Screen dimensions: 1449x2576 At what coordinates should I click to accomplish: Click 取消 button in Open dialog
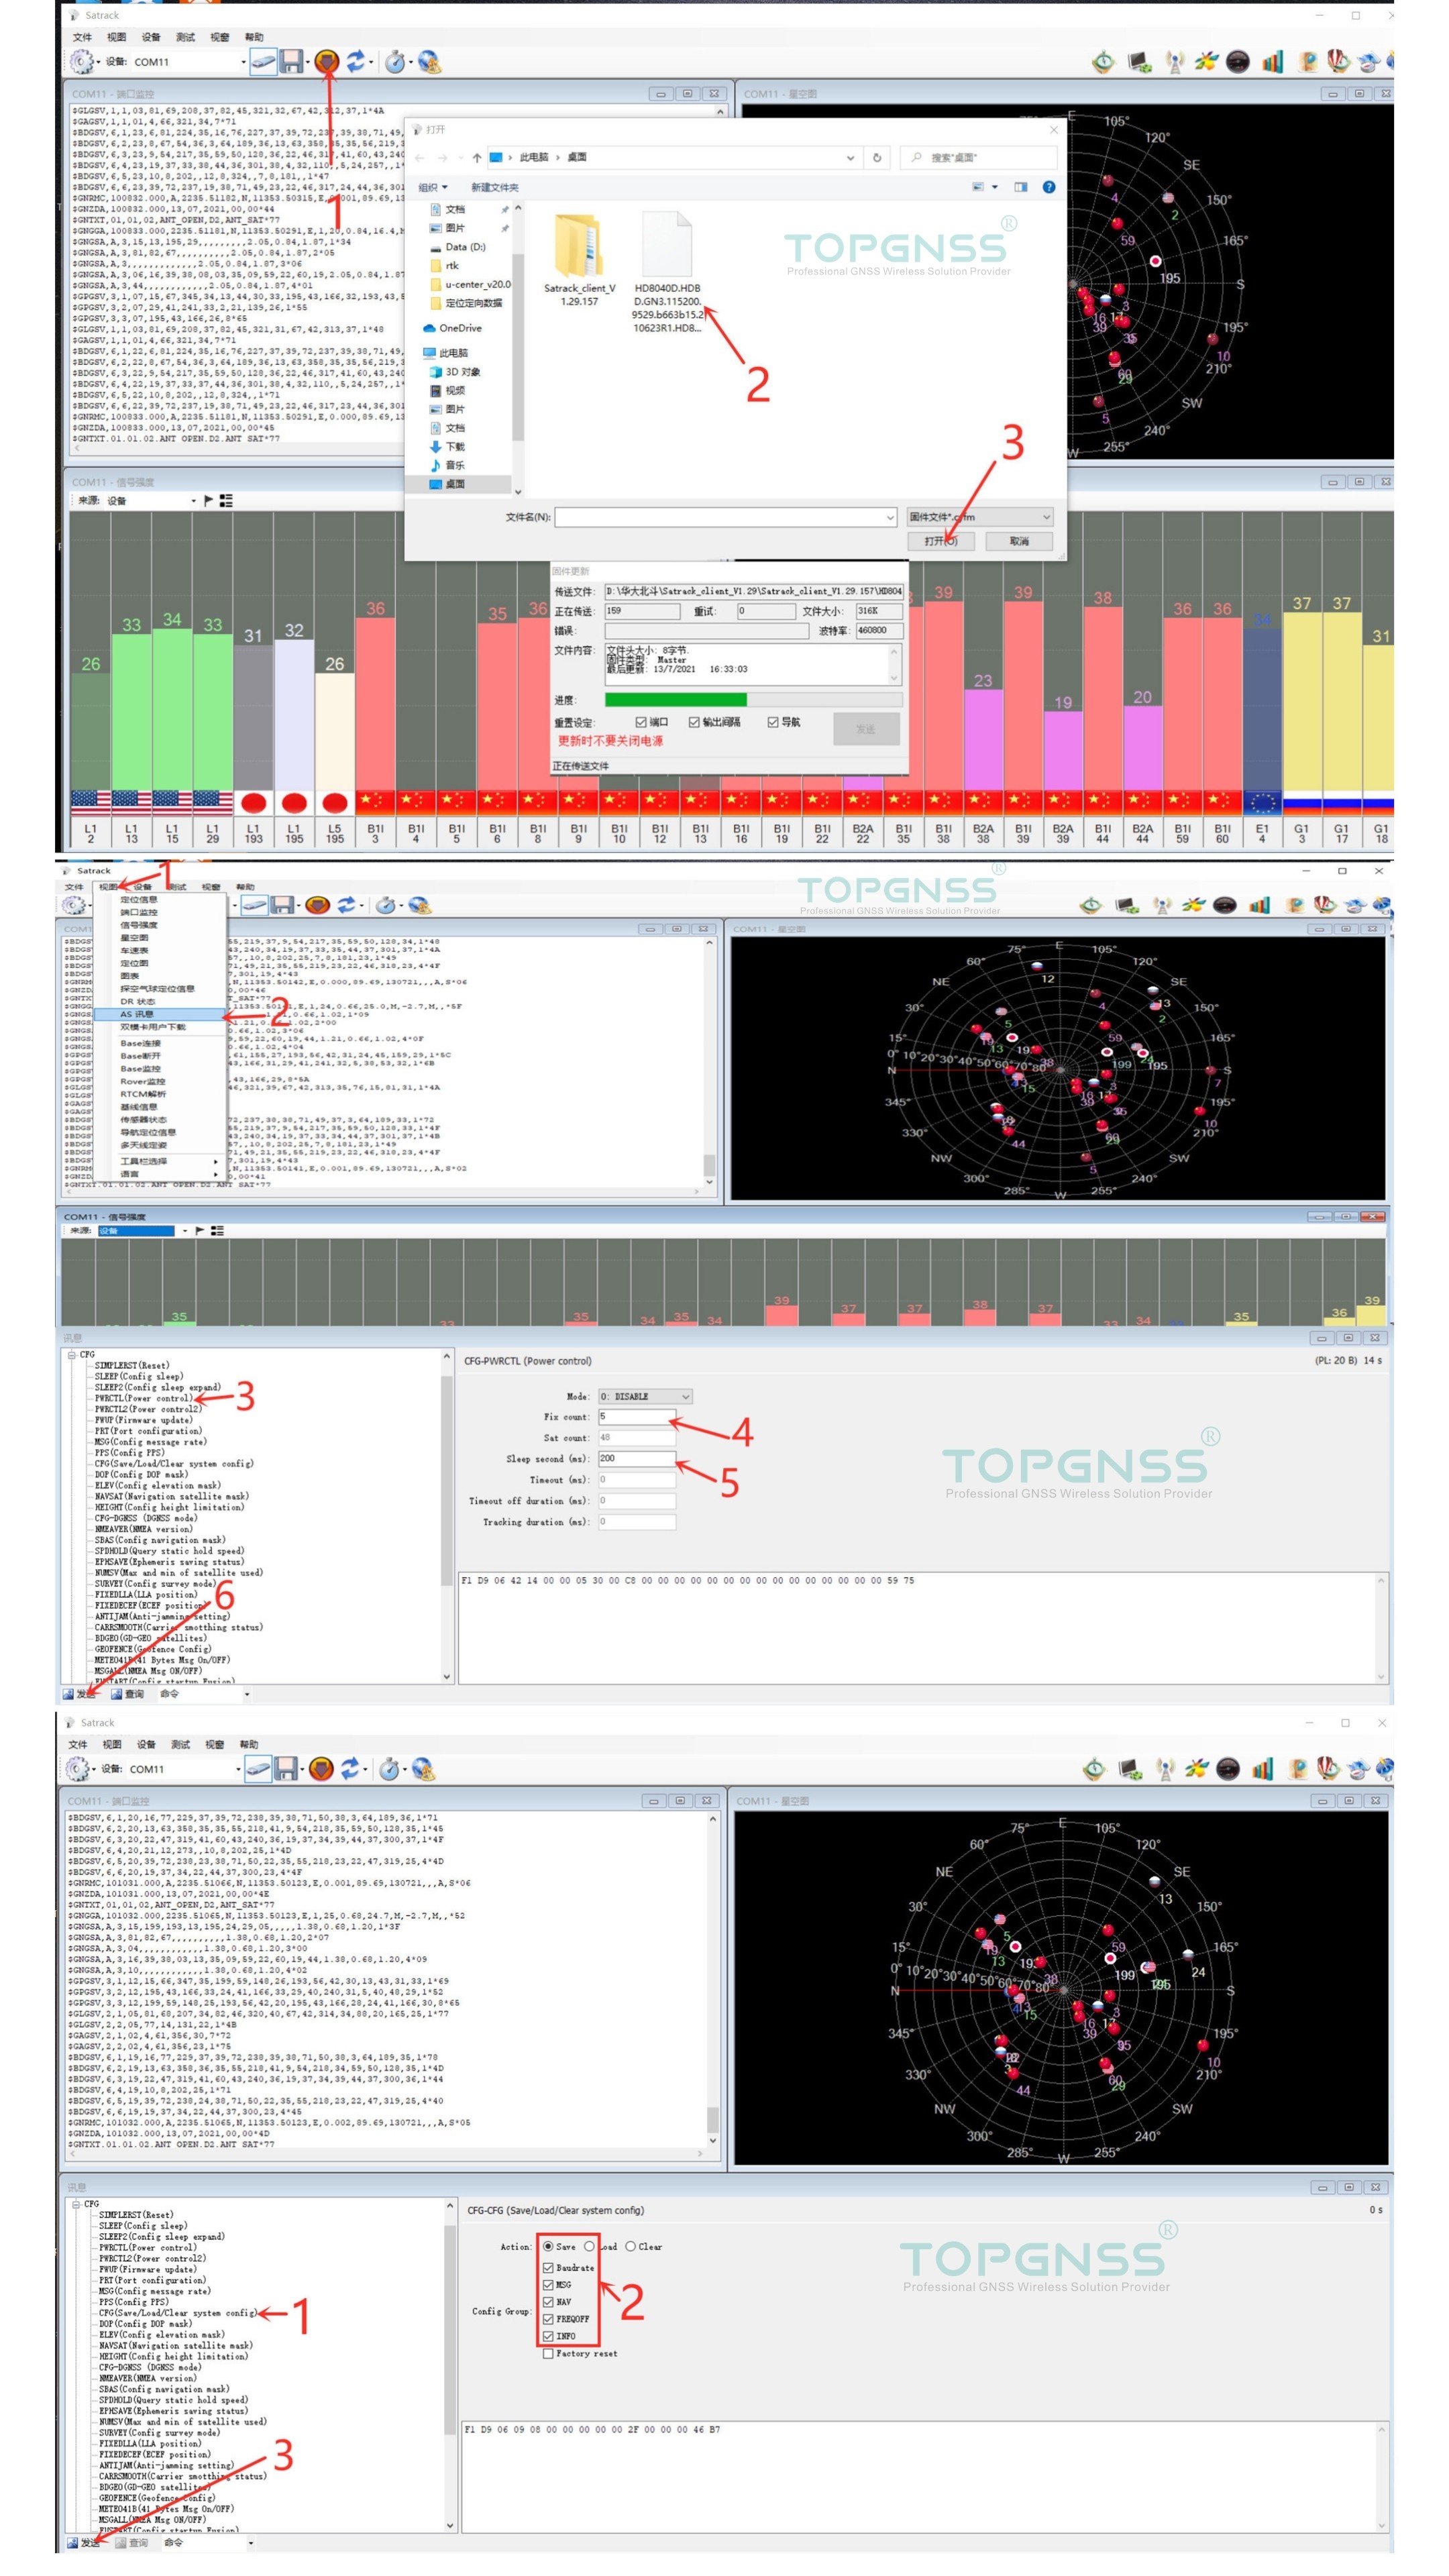point(1019,541)
